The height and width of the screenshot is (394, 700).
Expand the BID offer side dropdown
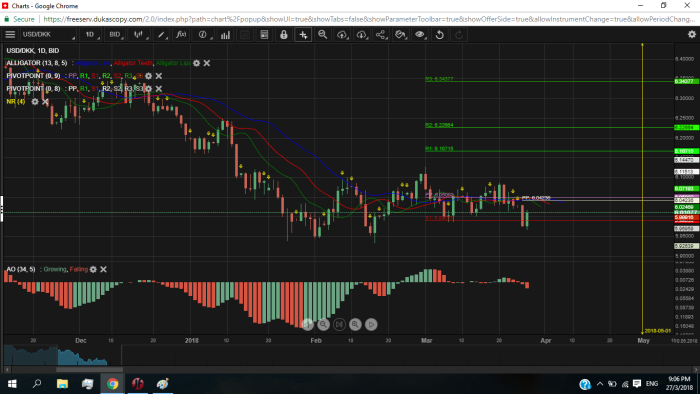pyautogui.click(x=116, y=34)
